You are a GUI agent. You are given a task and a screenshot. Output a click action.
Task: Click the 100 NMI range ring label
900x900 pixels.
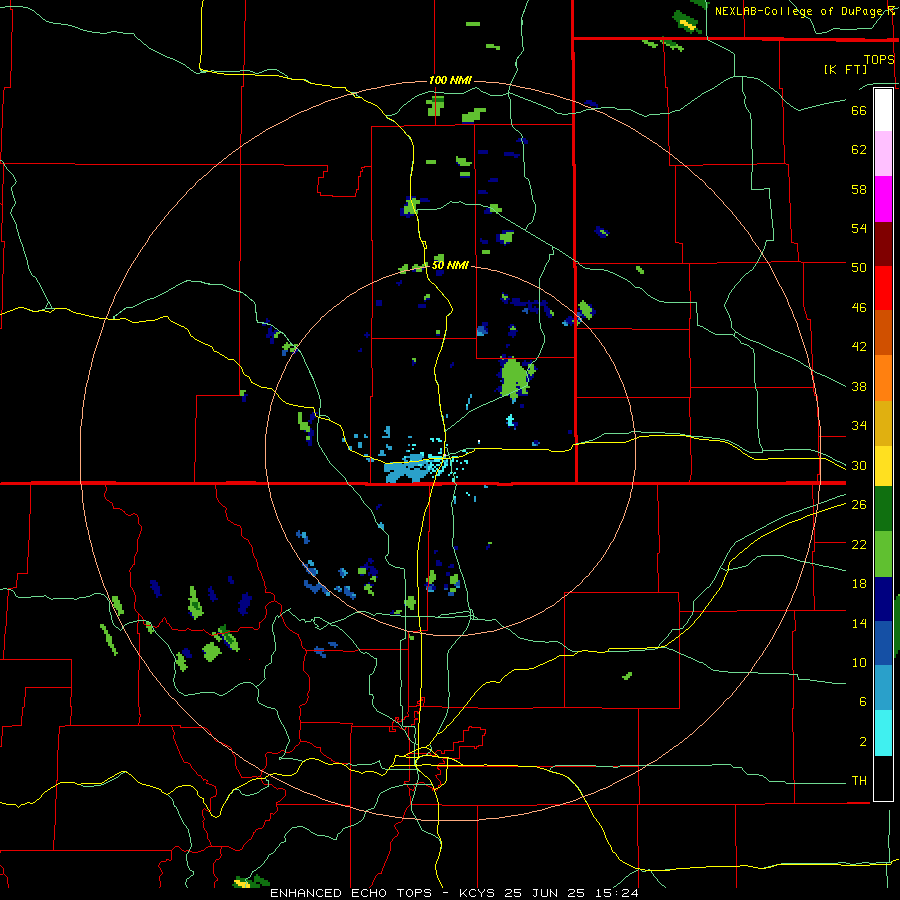450,80
